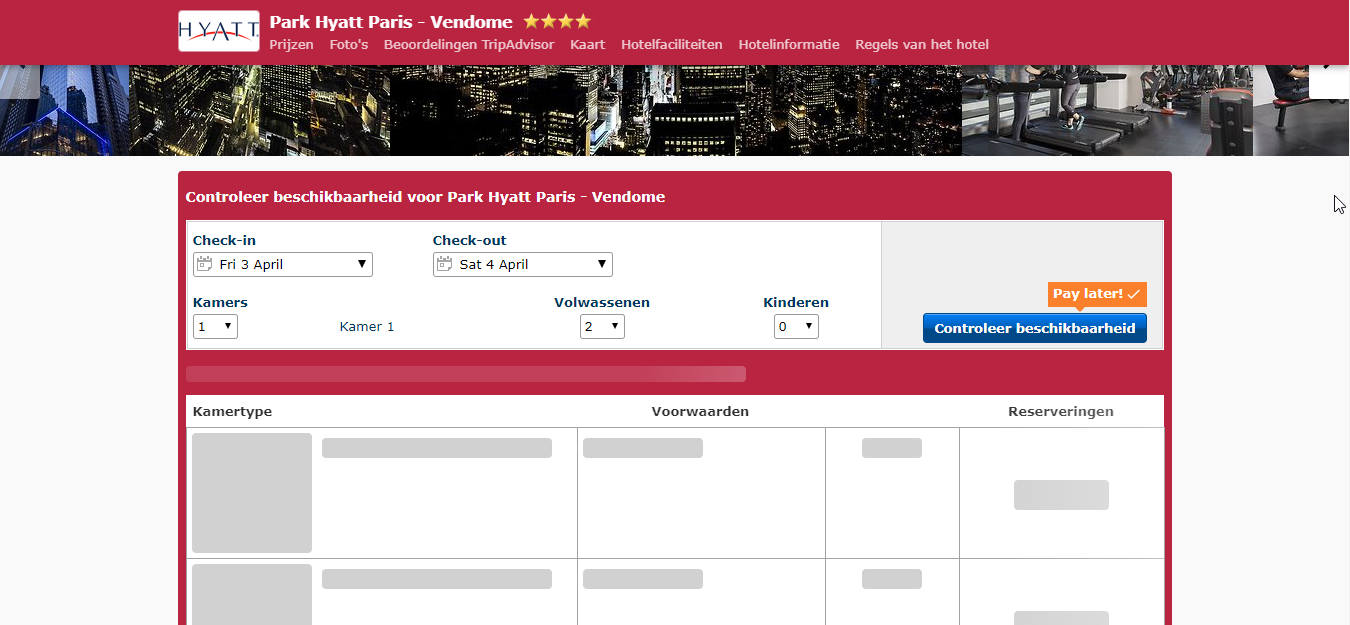Click the Kamers label
This screenshot has width=1350, height=625.
pyautogui.click(x=220, y=303)
